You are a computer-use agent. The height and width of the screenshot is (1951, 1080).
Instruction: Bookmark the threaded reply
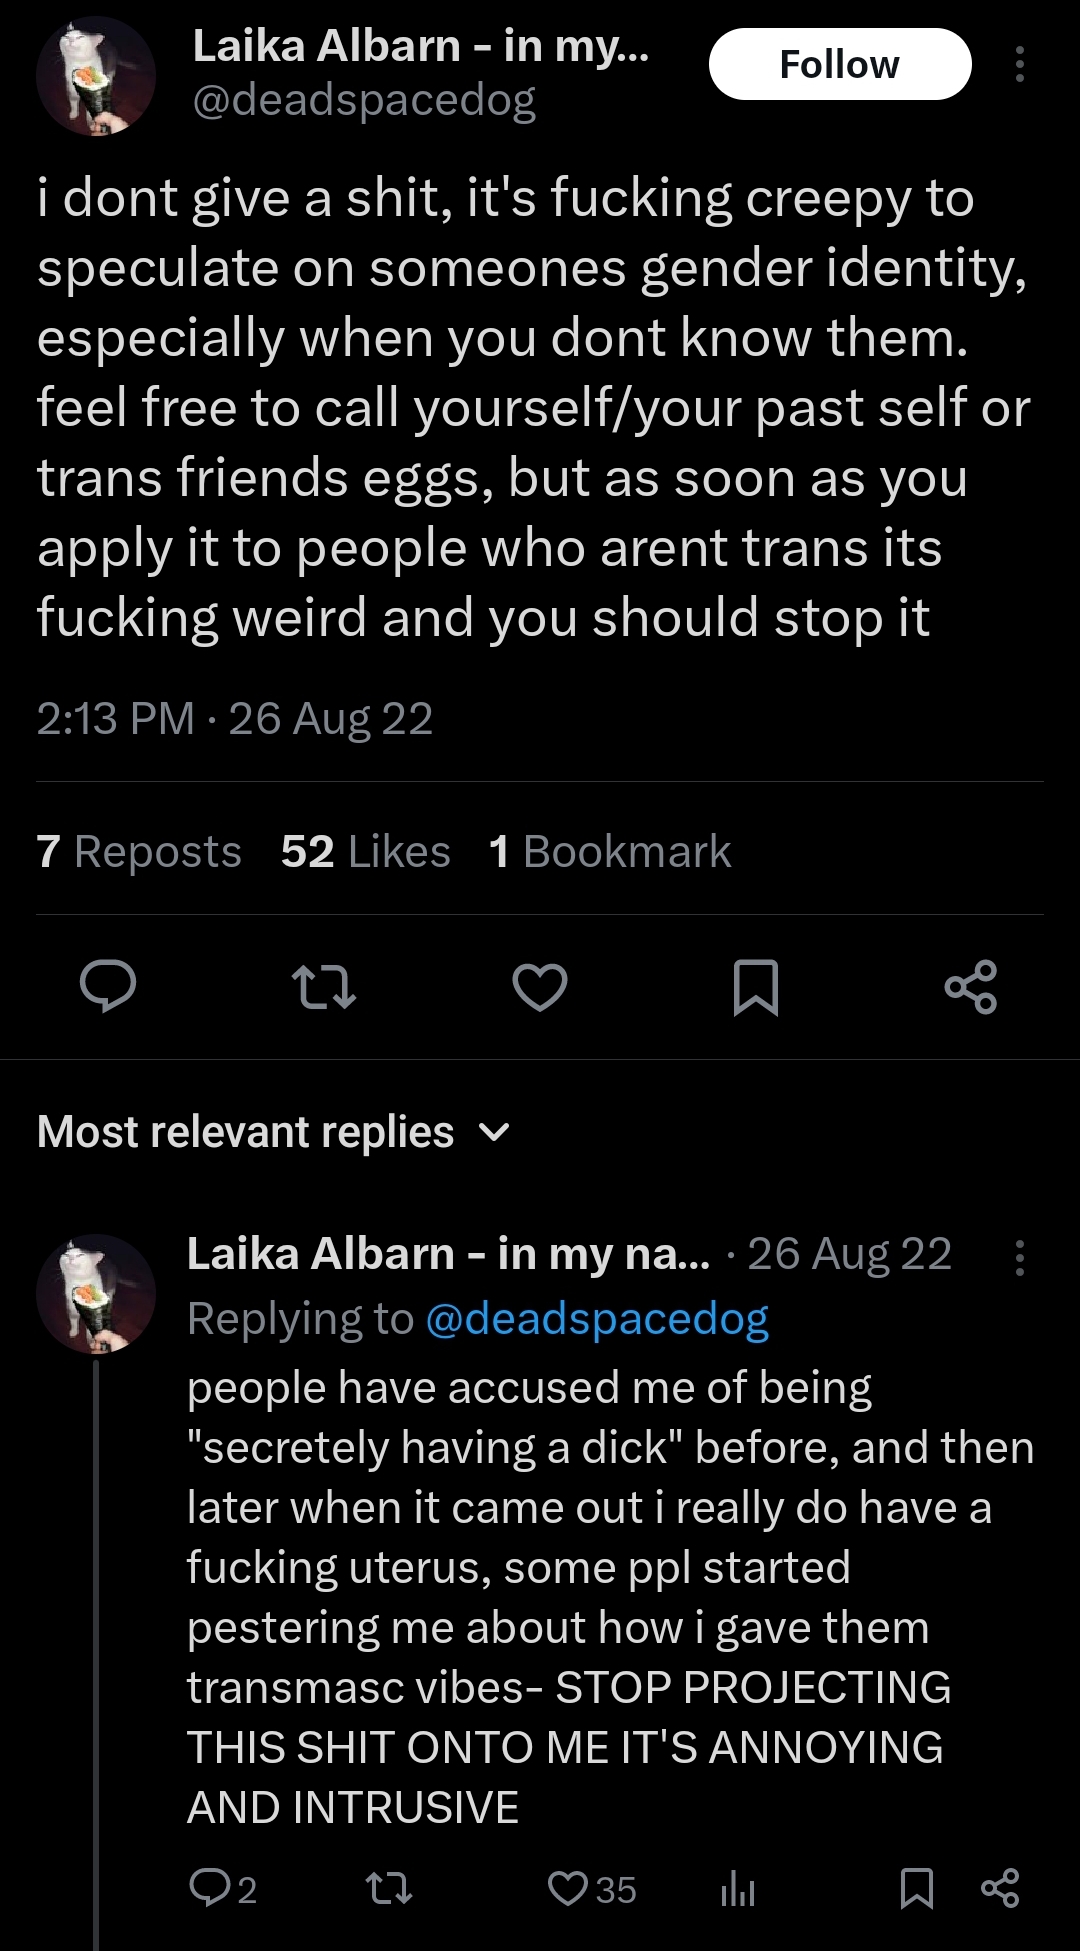coord(917,1888)
